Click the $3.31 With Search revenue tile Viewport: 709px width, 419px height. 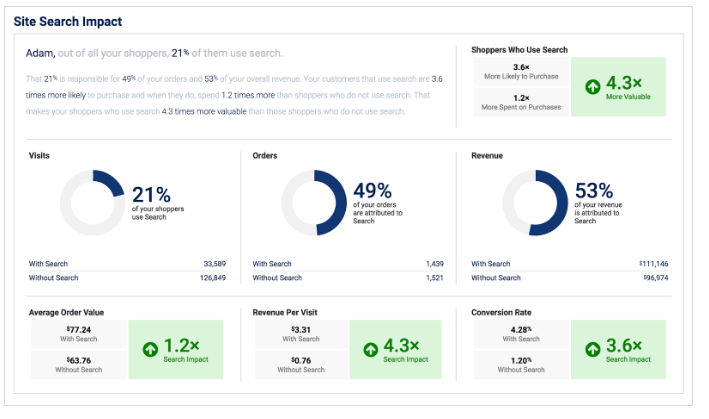[300, 334]
